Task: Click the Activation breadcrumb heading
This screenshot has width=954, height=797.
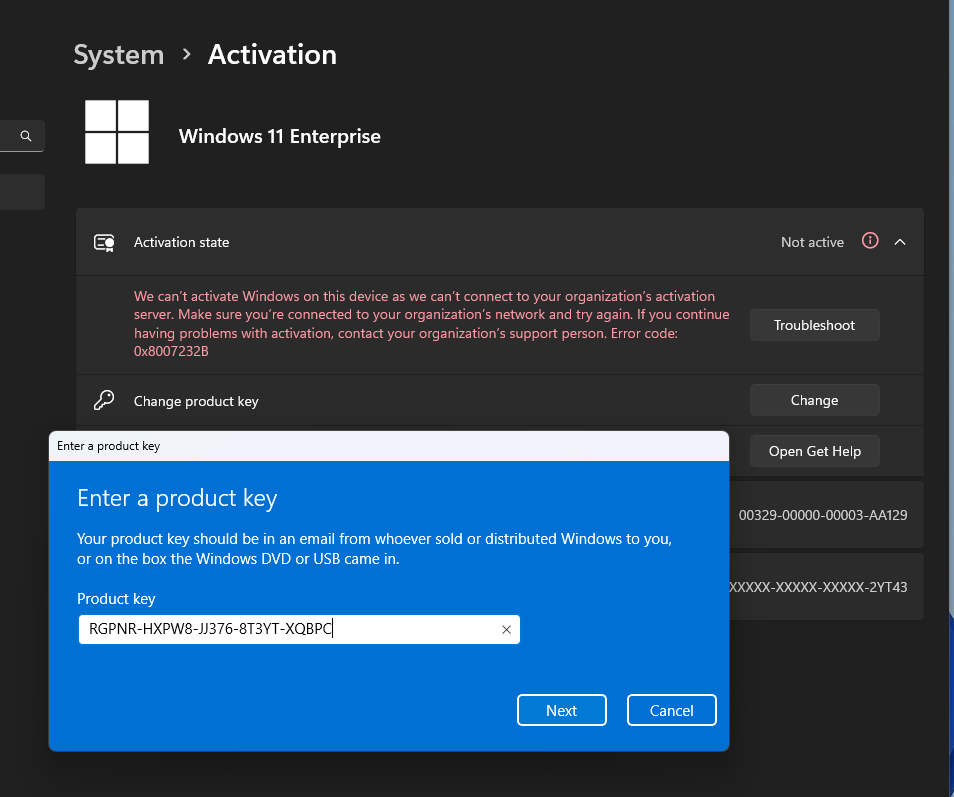Action: click(272, 55)
